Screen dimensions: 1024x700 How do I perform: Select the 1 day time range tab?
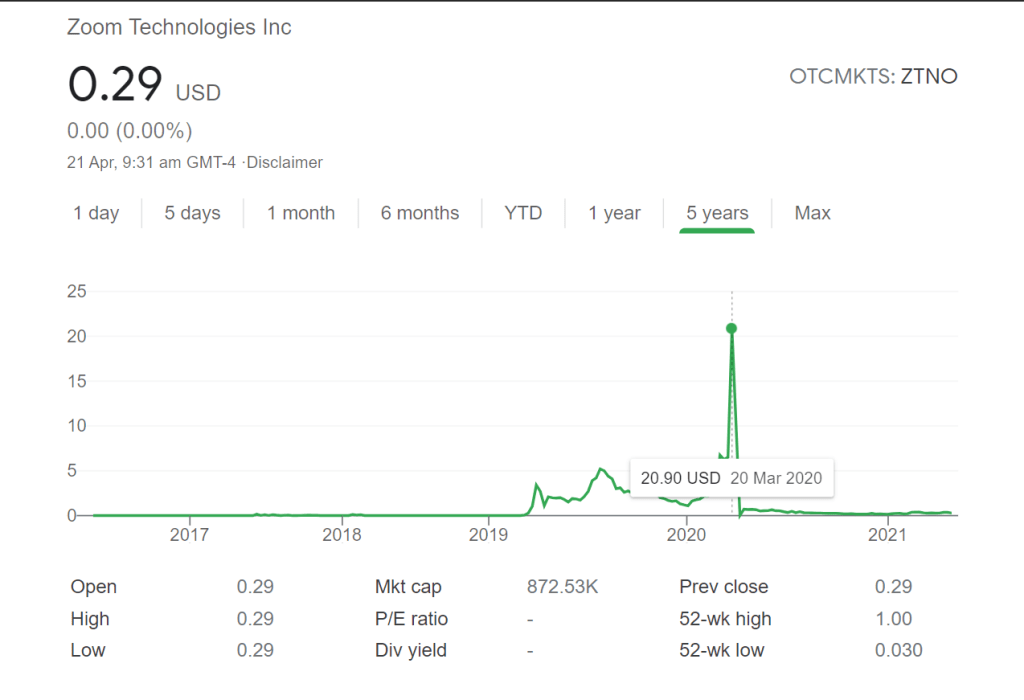pos(96,213)
